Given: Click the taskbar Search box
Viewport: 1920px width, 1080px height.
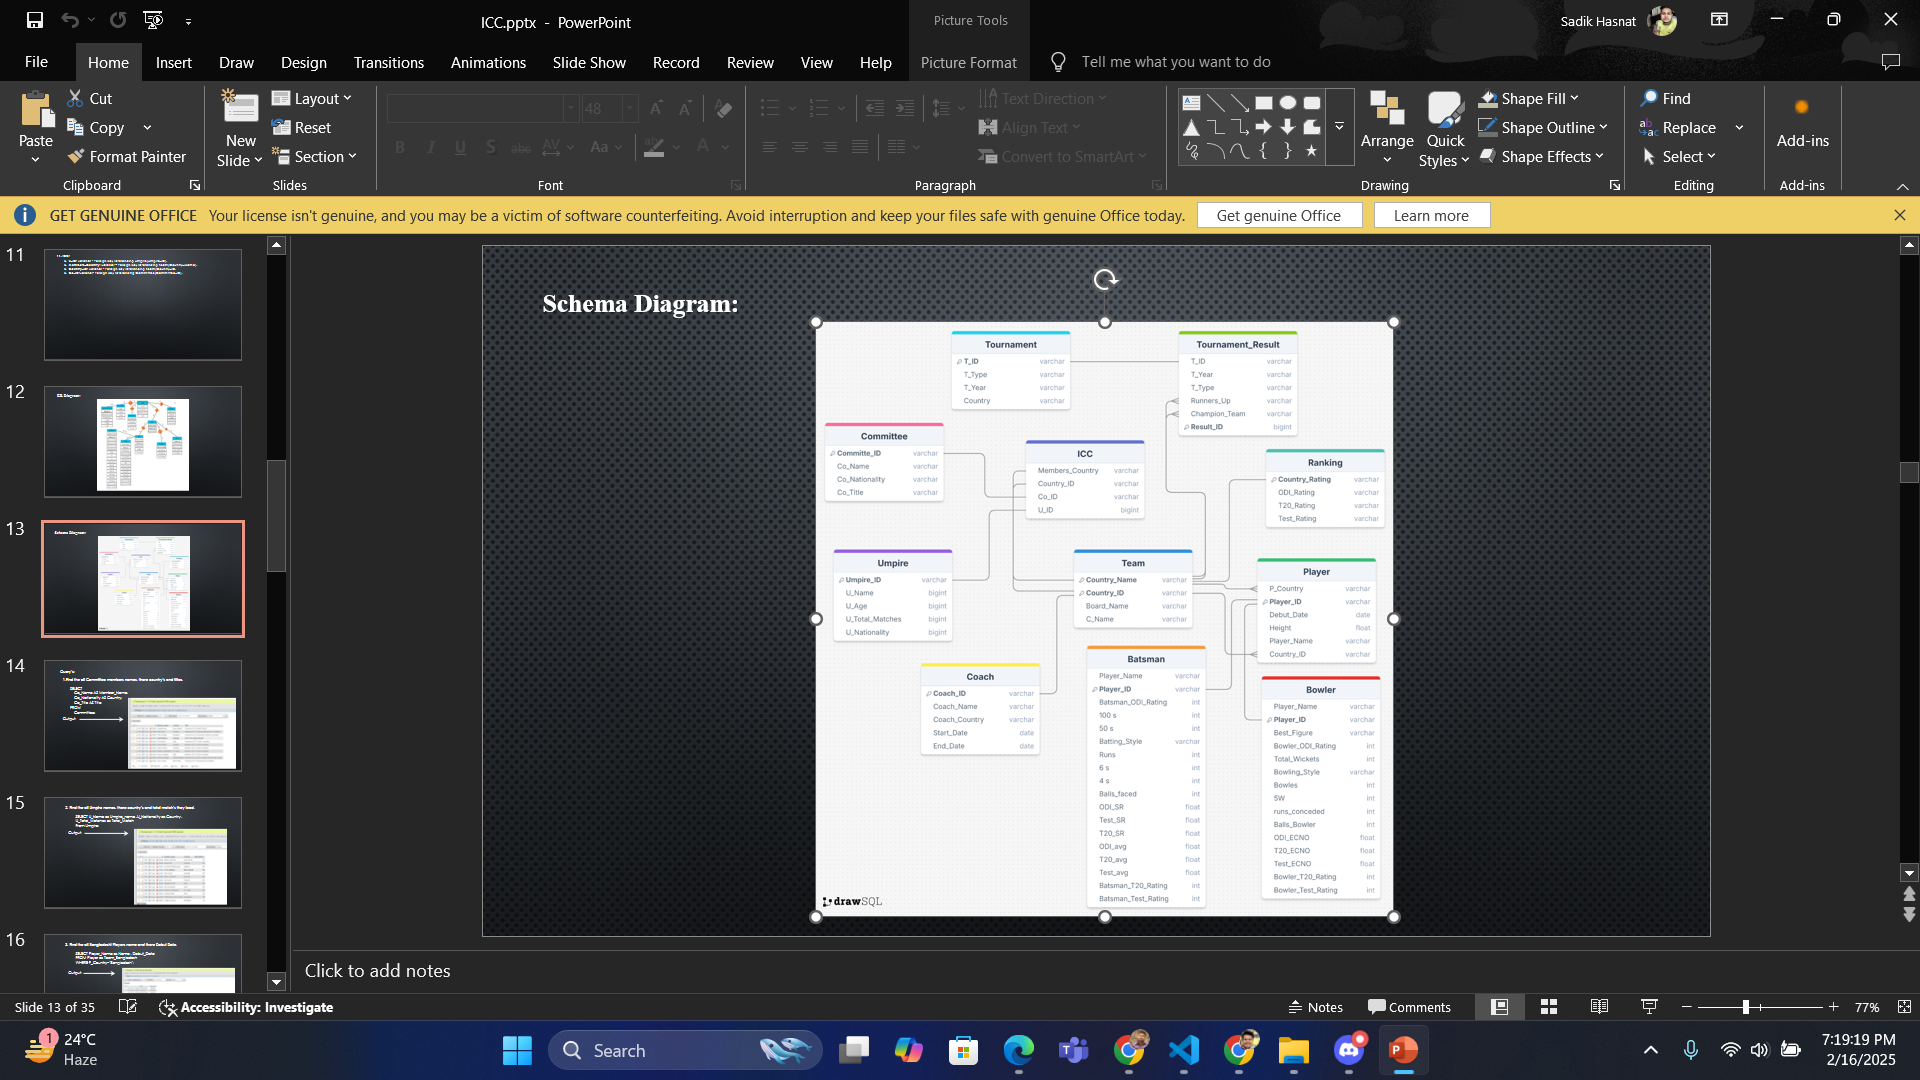Looking at the screenshot, I should (685, 1050).
